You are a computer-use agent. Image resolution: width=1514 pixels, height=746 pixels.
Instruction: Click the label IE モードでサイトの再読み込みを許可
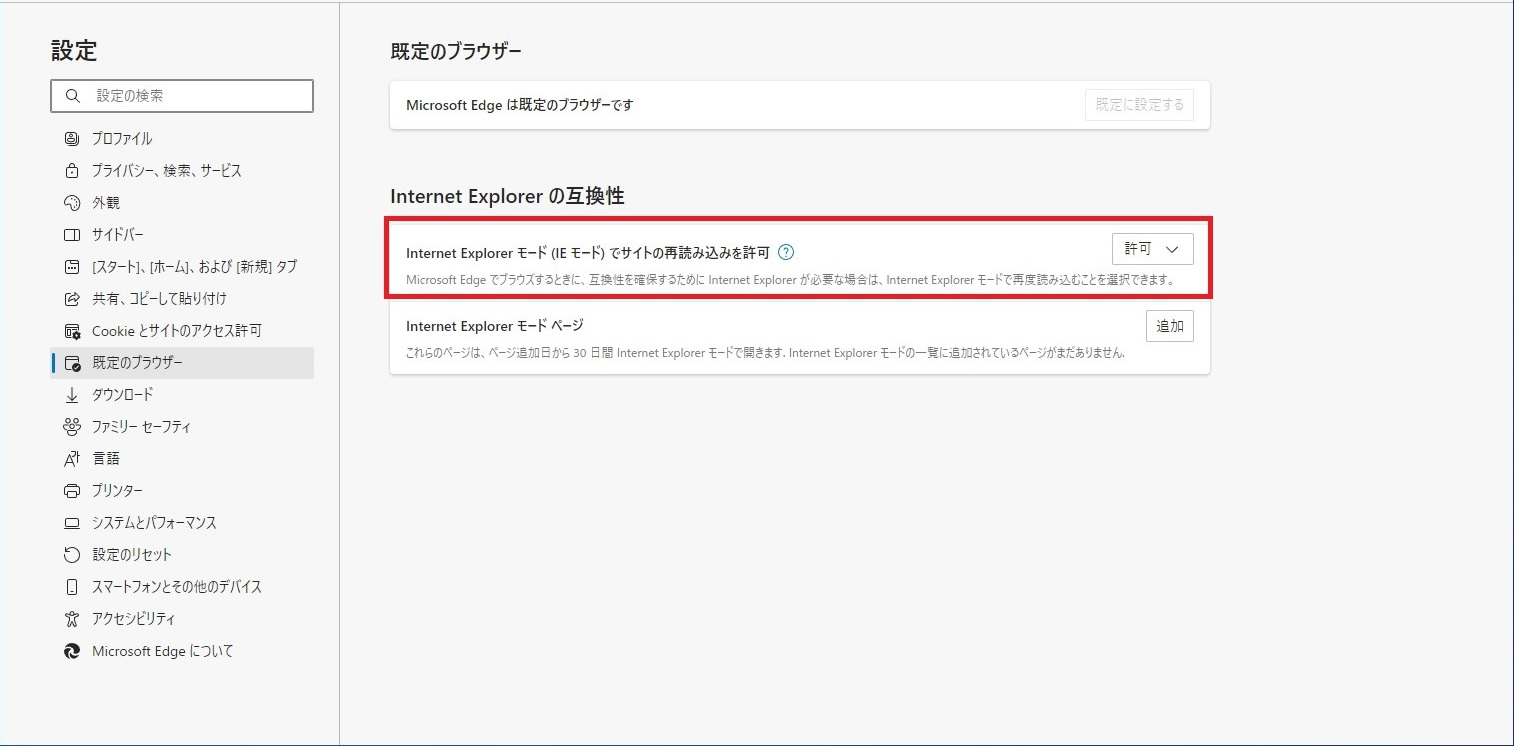(588, 252)
